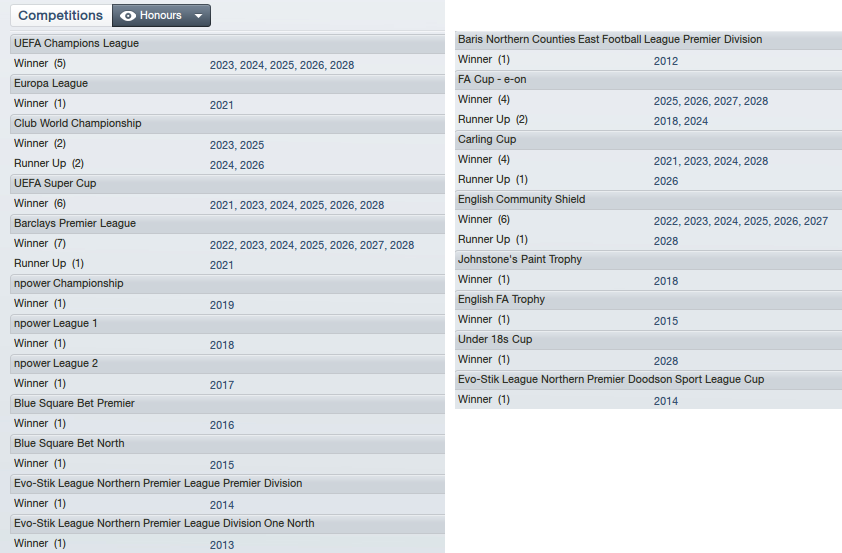Select Evo-Stik Northern Premier League Premier Division header
Image resolution: width=842 pixels, height=553 pixels.
click(x=227, y=484)
